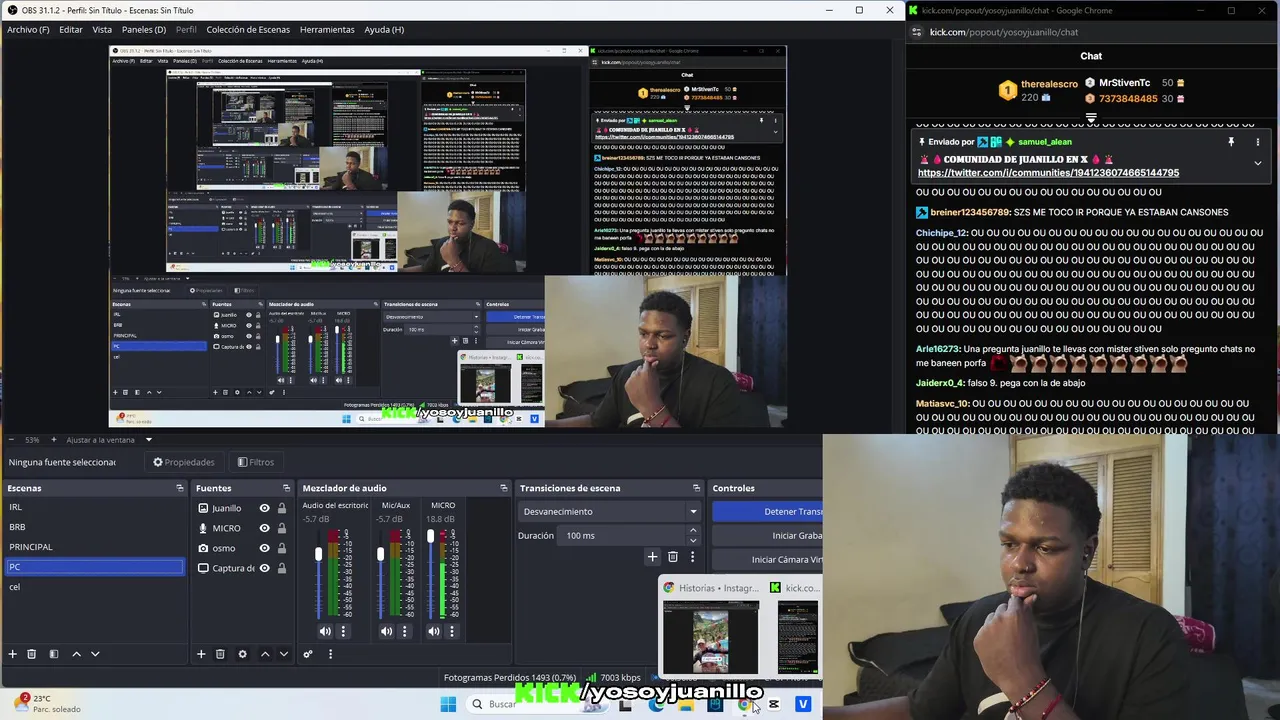The image size is (1280, 720).
Task: Adjust MICRO volume fader
Action: (430, 538)
